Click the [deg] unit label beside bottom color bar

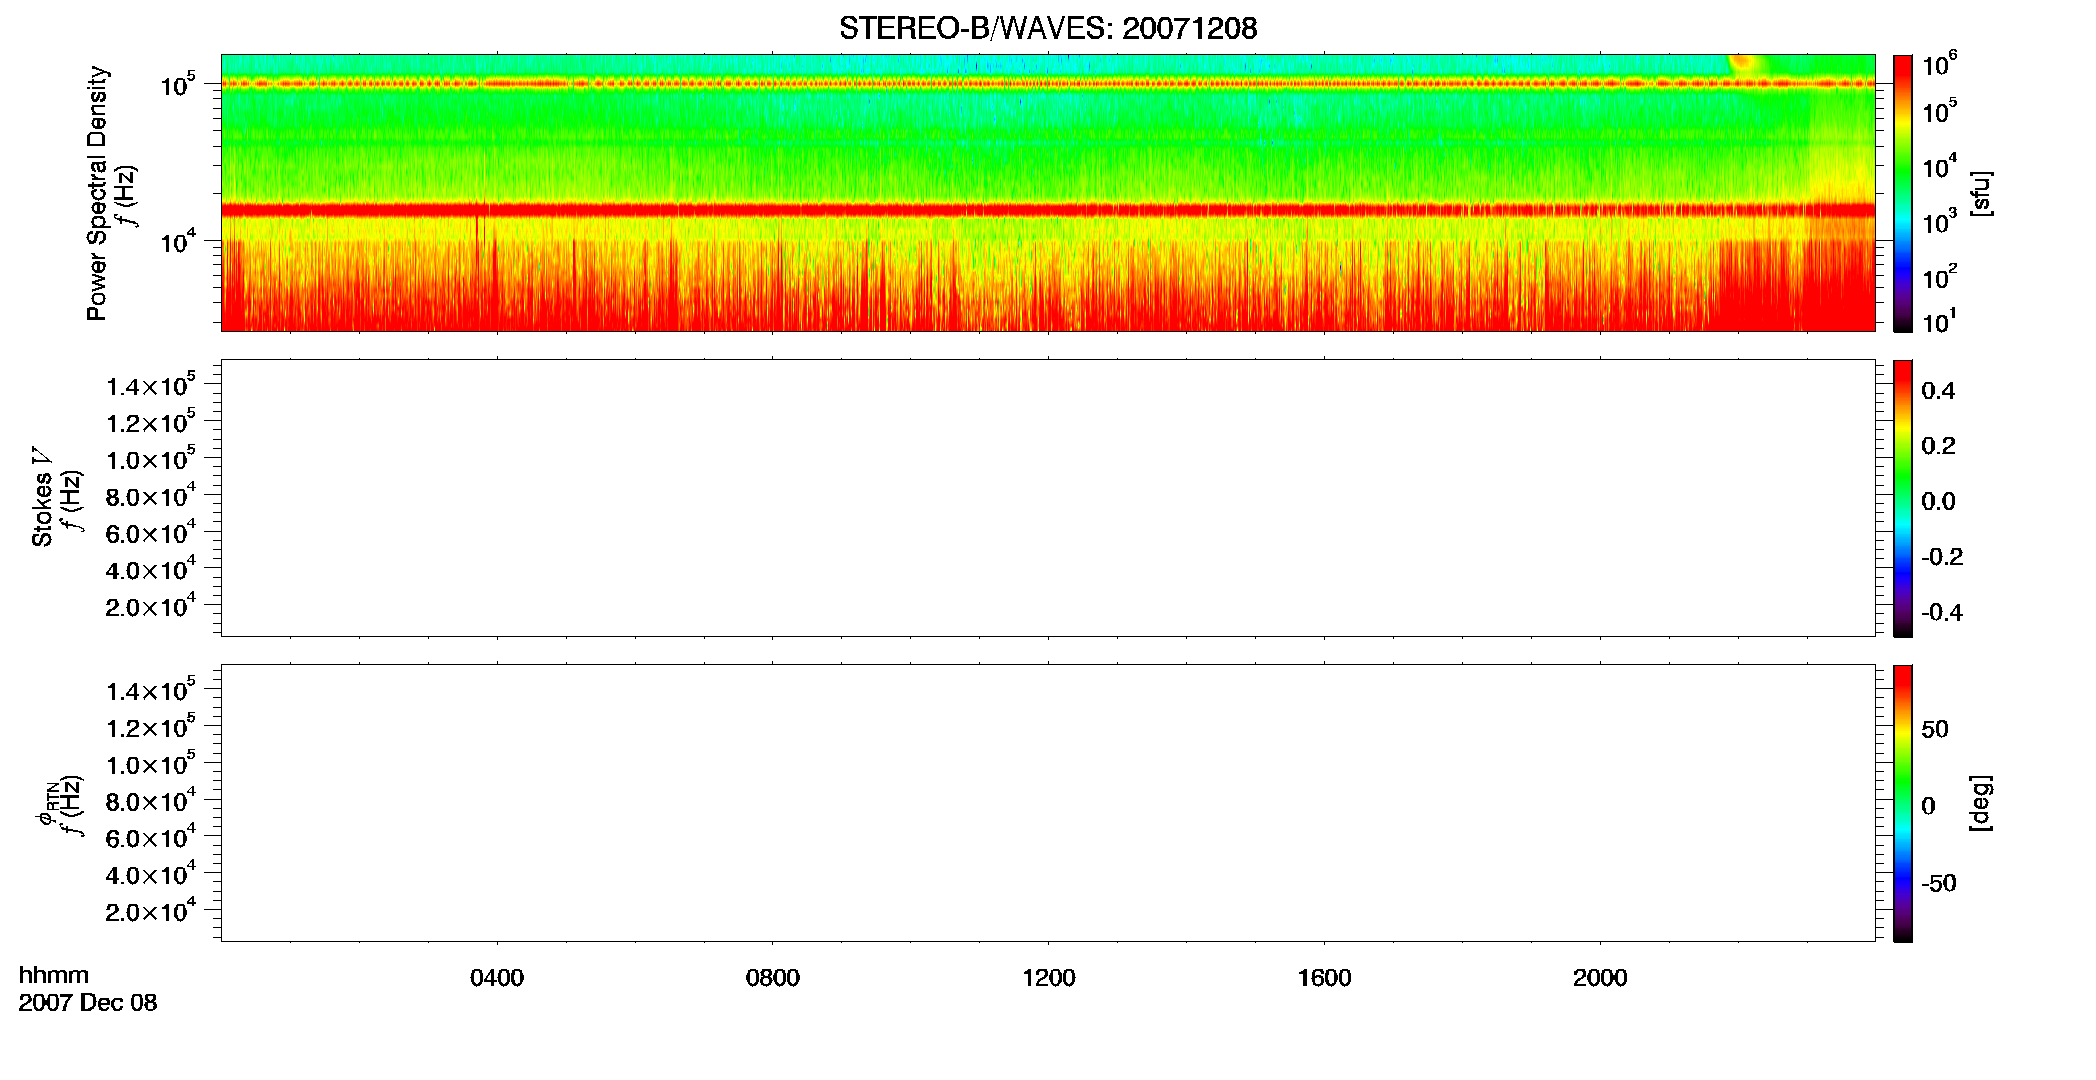(1980, 803)
